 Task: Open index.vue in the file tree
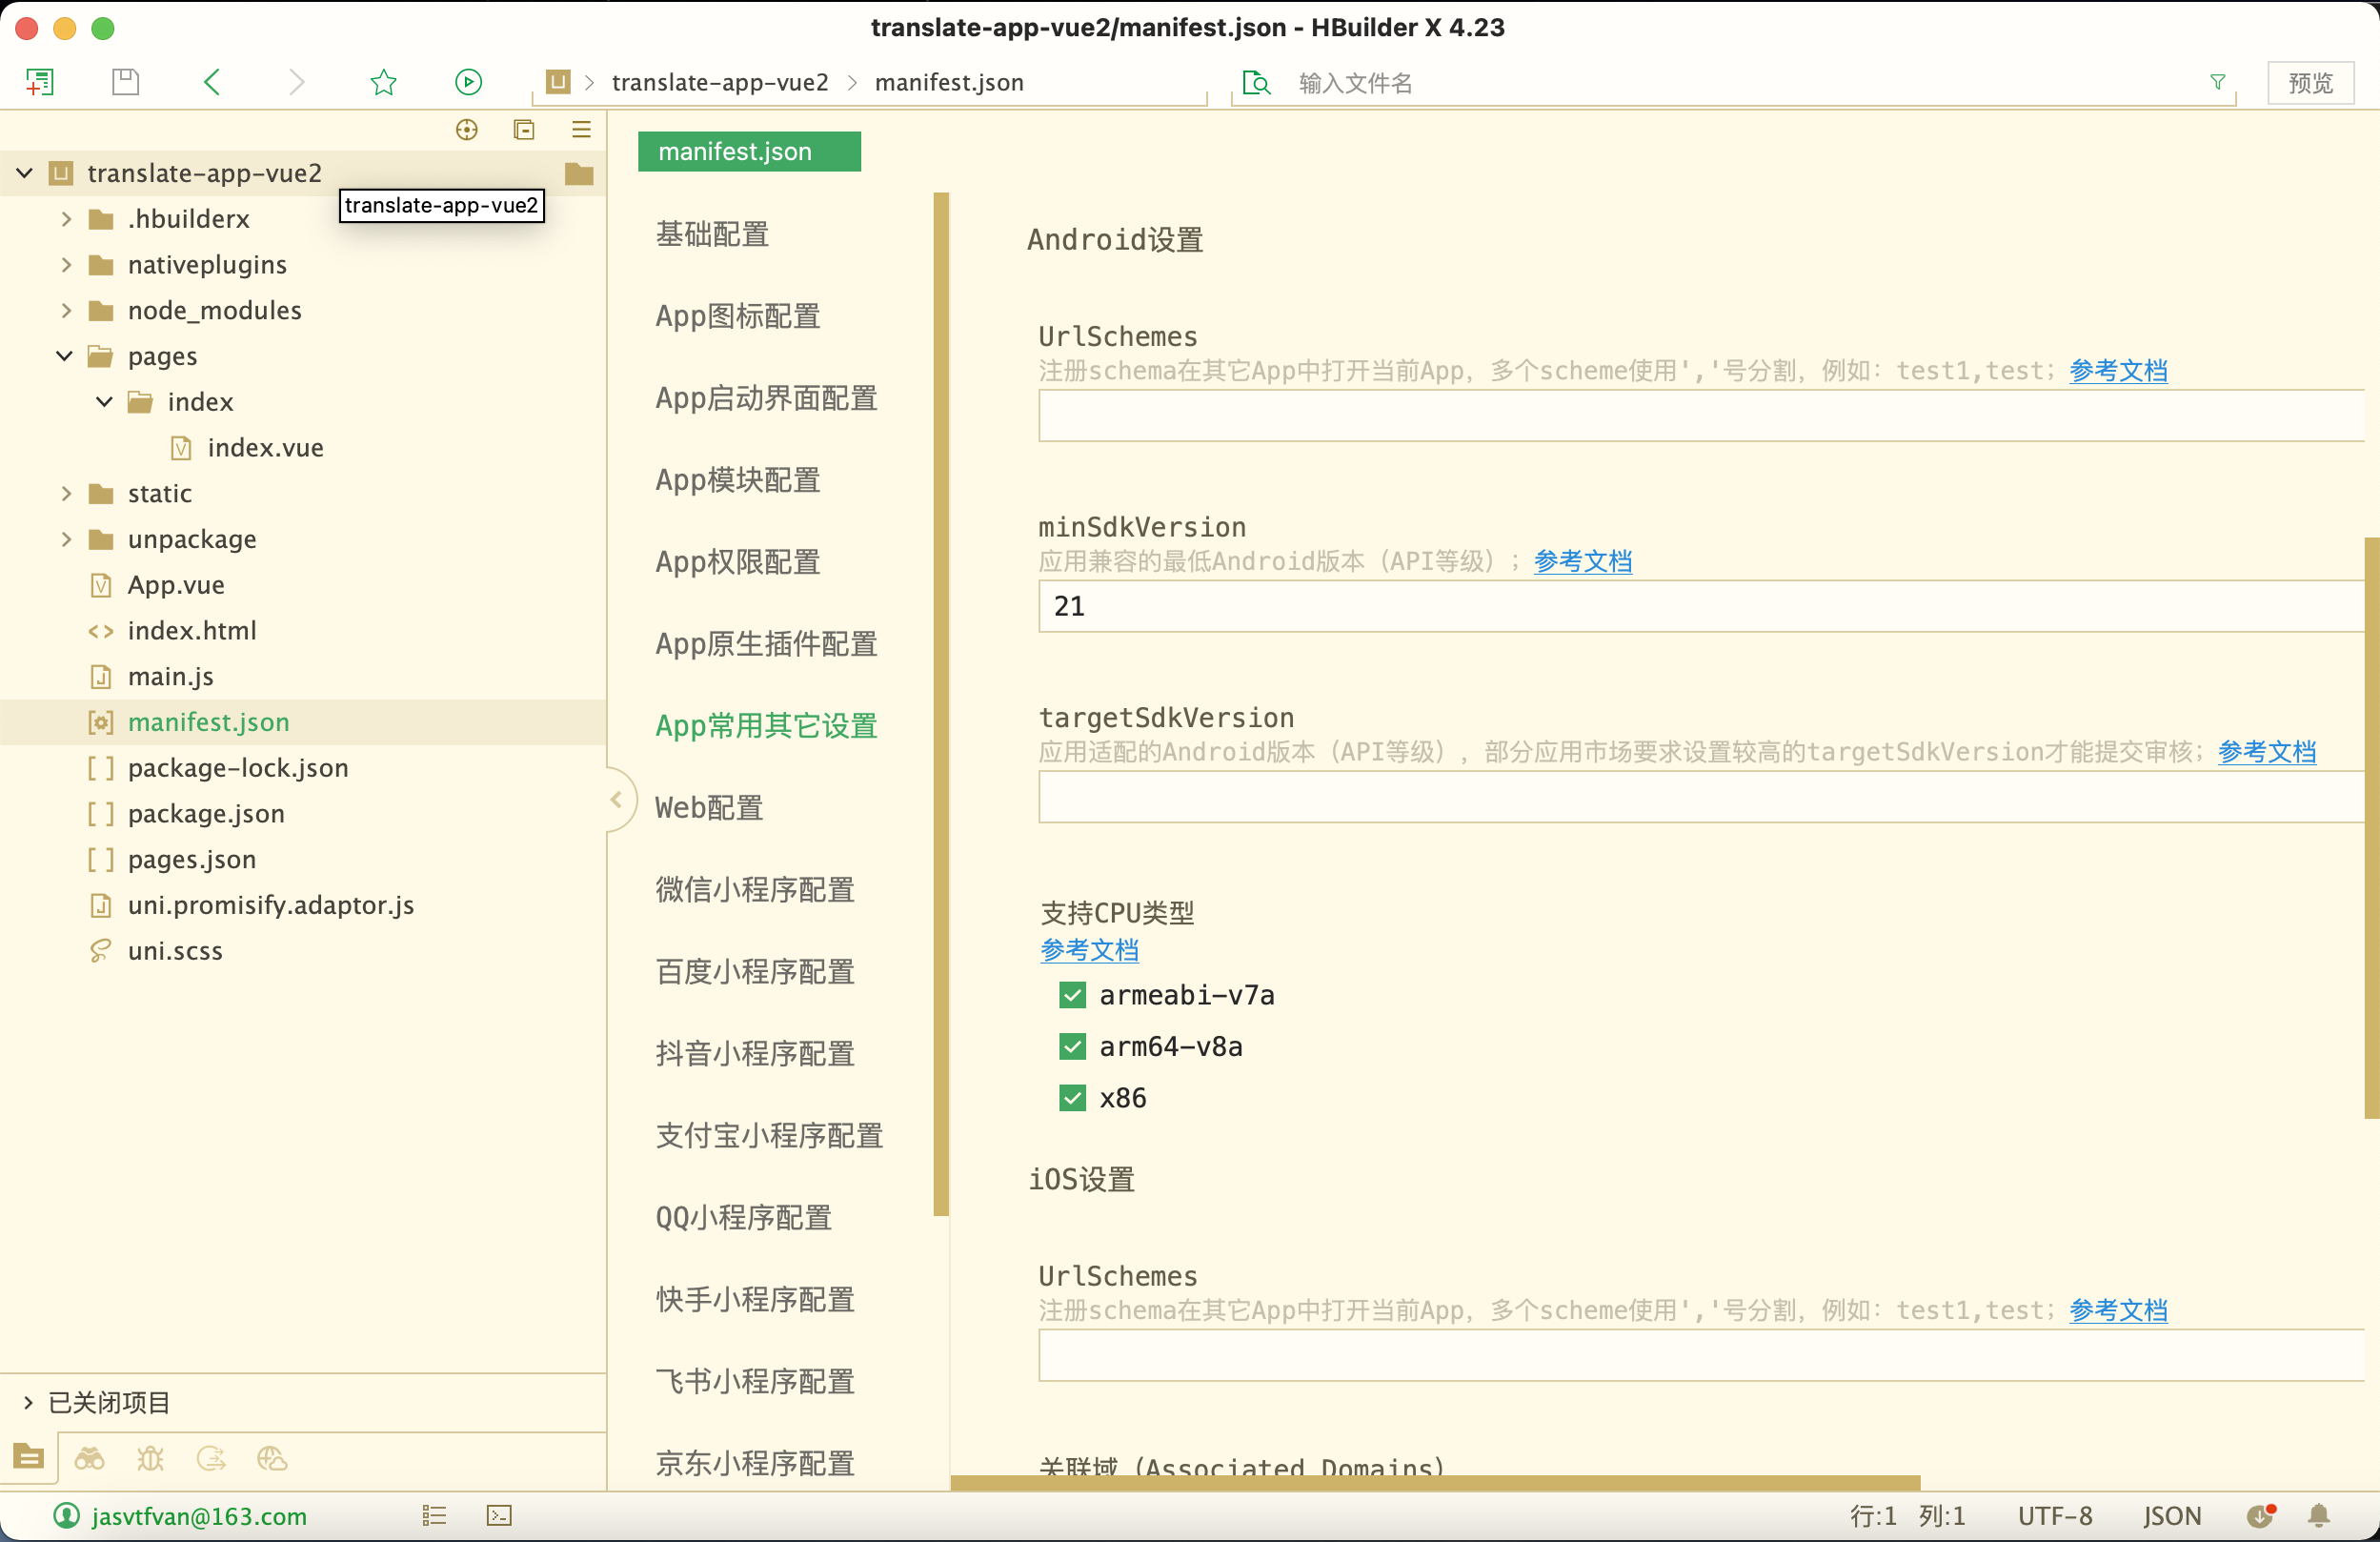[x=265, y=448]
